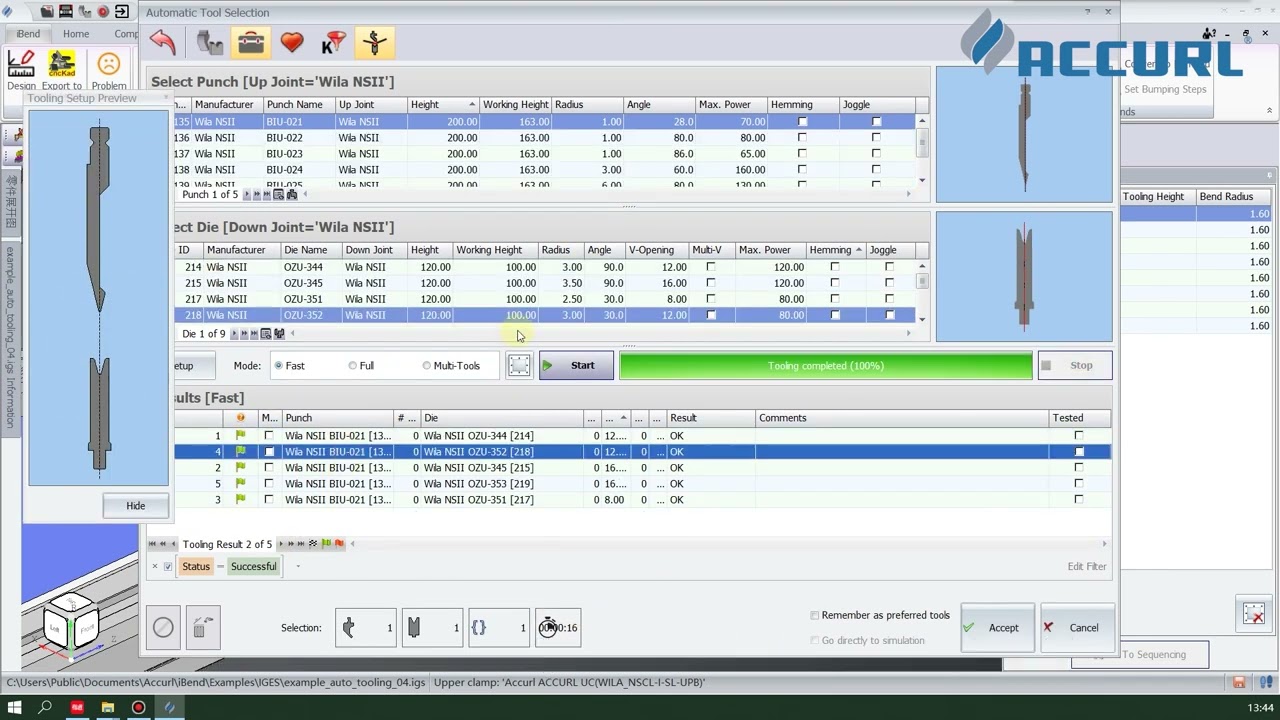Click the Max. Power punch column header
This screenshot has height=720, width=1280.
[x=731, y=105]
